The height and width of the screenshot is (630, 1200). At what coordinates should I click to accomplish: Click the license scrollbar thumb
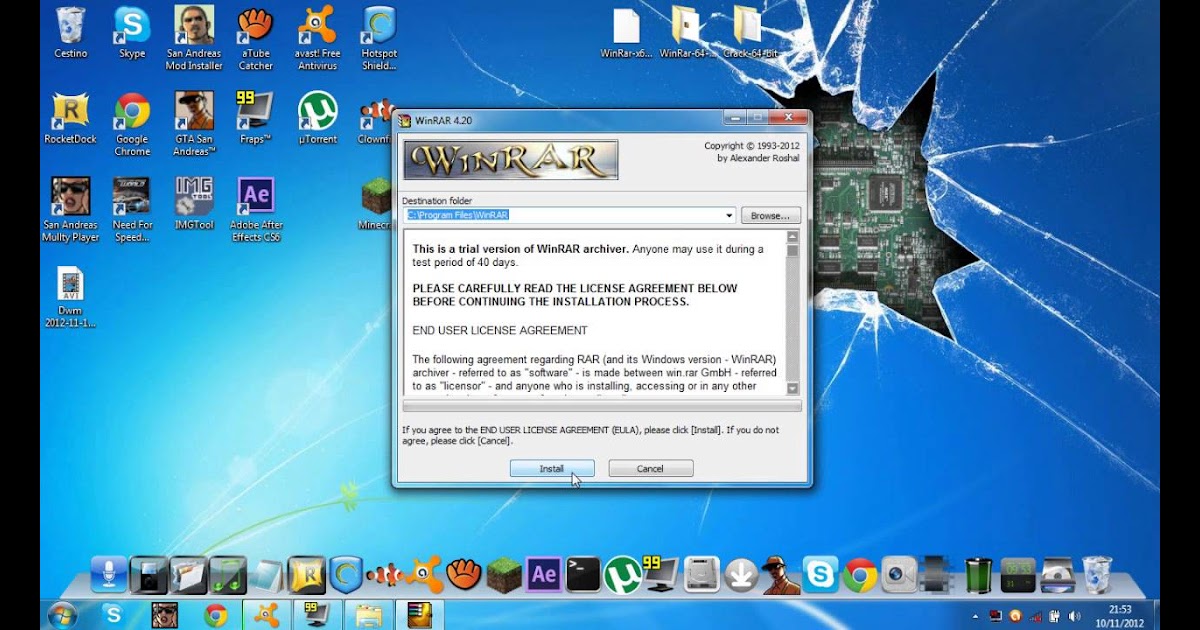[793, 251]
